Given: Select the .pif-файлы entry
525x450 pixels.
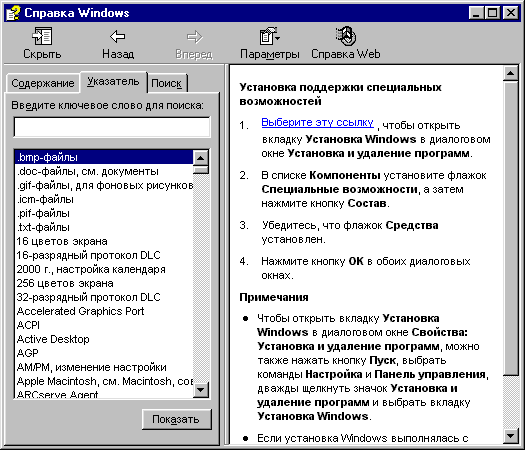Looking at the screenshot, I should coord(104,213).
